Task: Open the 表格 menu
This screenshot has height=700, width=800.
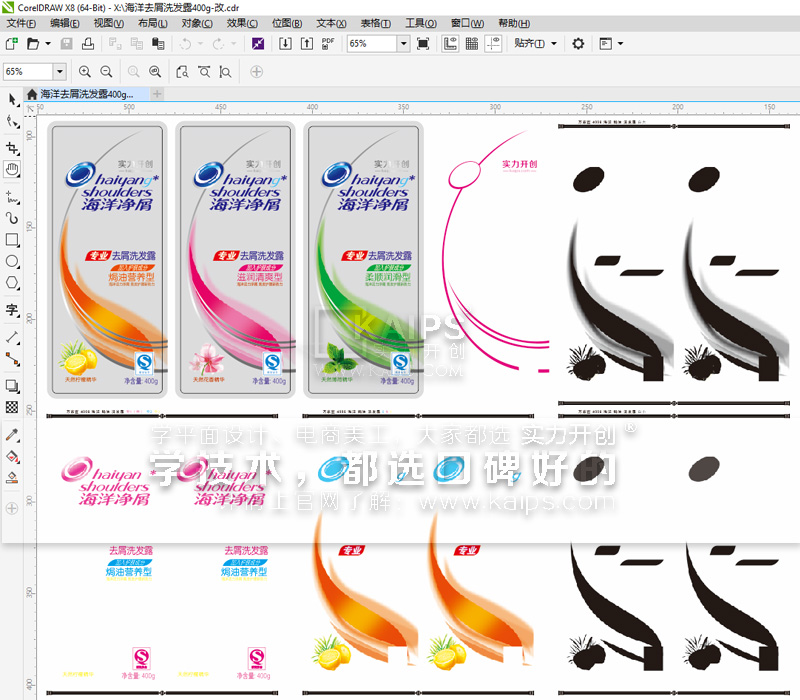Action: [x=376, y=23]
